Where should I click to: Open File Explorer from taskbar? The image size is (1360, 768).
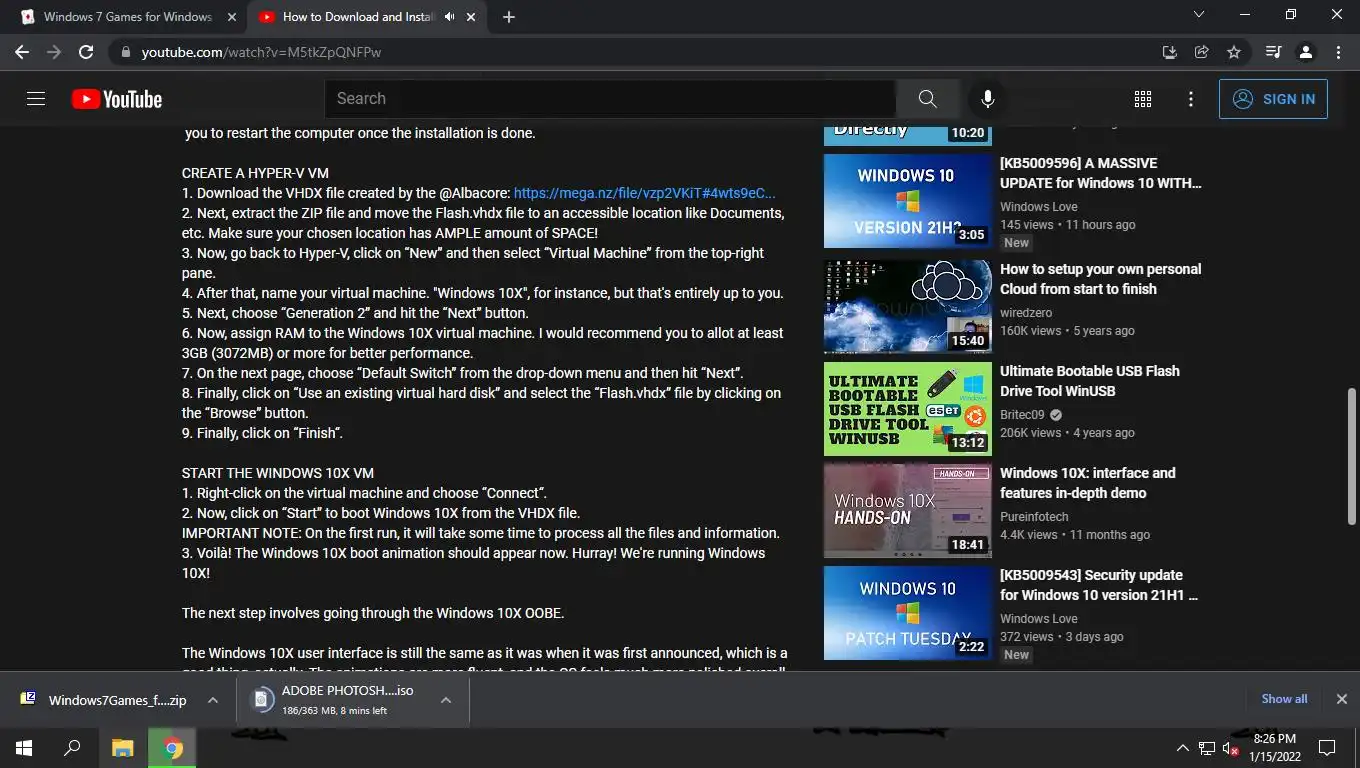[x=122, y=748]
